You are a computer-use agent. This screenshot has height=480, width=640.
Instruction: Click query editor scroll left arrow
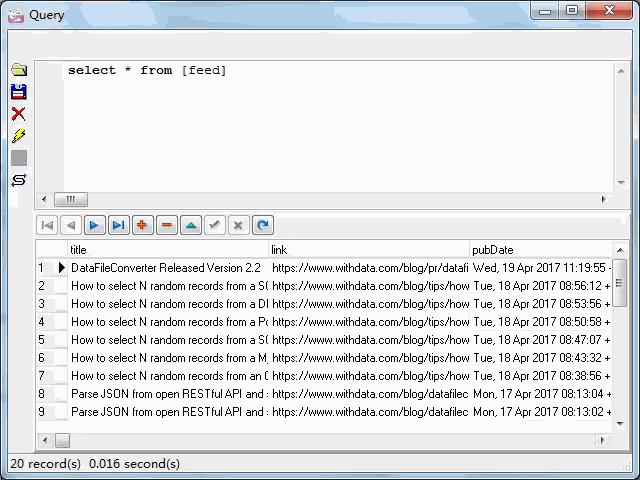pos(44,200)
